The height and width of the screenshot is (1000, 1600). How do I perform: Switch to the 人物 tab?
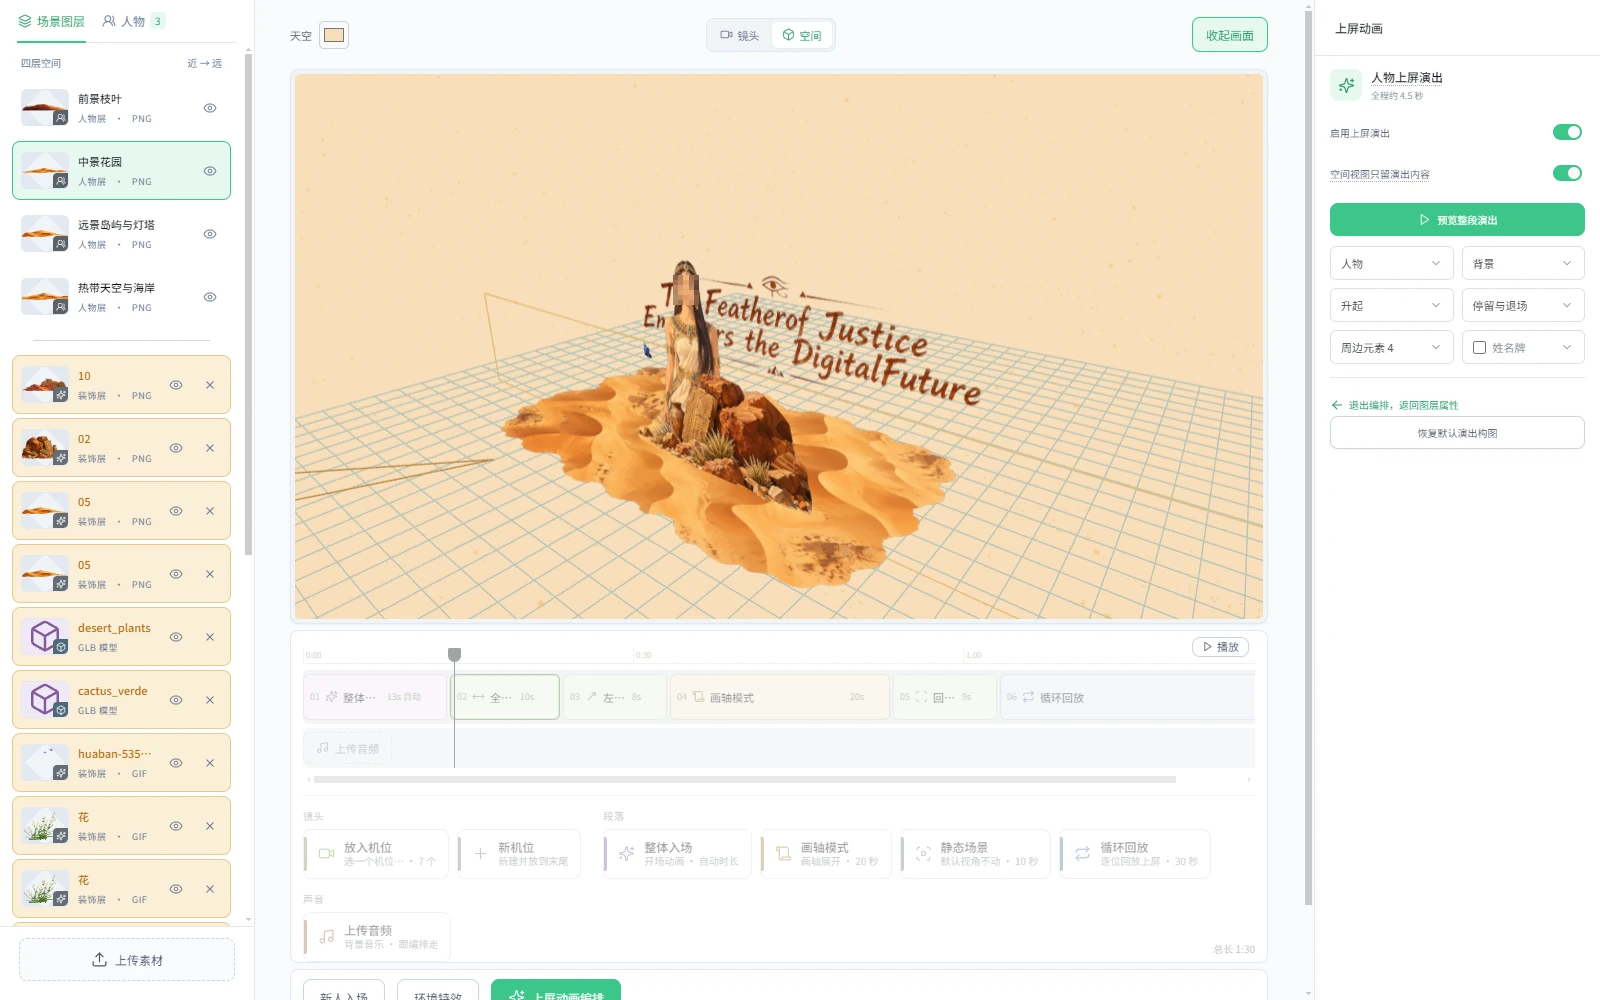click(x=133, y=21)
